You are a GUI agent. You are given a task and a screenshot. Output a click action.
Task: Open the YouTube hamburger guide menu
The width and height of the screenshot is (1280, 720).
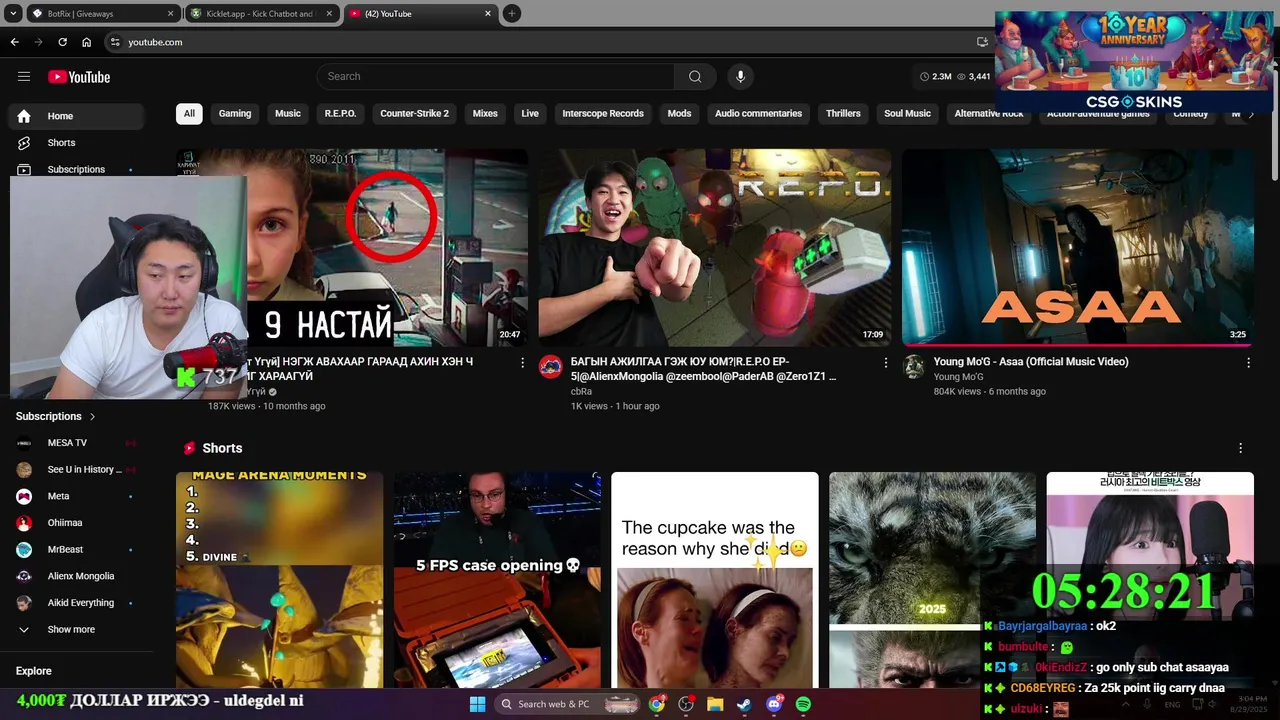pos(24,77)
